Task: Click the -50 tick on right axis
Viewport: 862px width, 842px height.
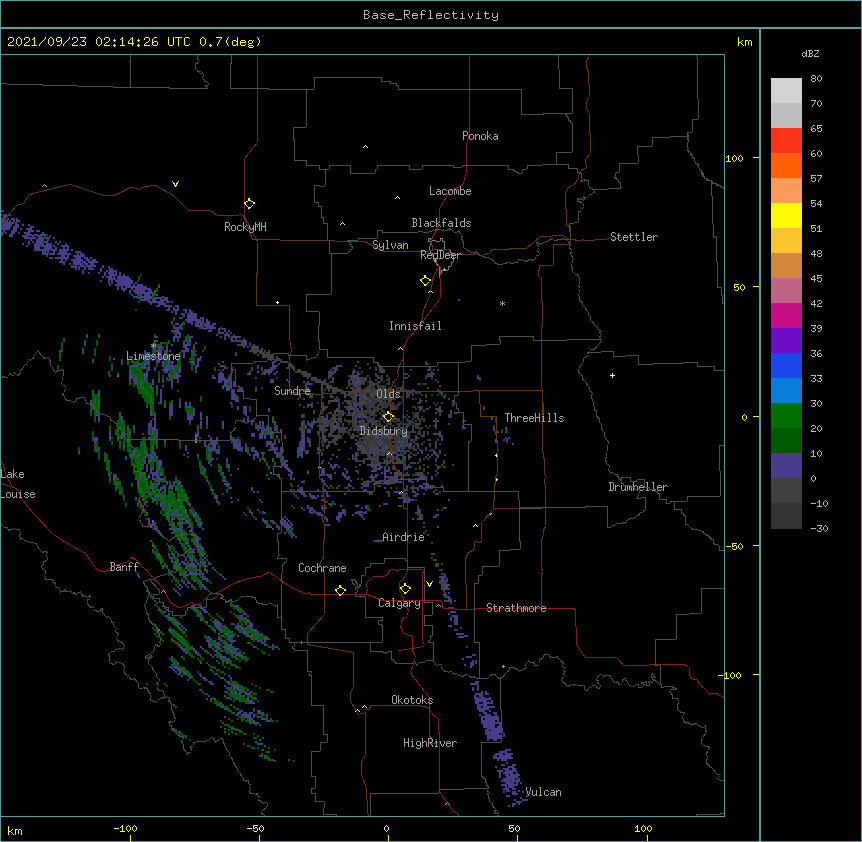Action: click(x=734, y=546)
